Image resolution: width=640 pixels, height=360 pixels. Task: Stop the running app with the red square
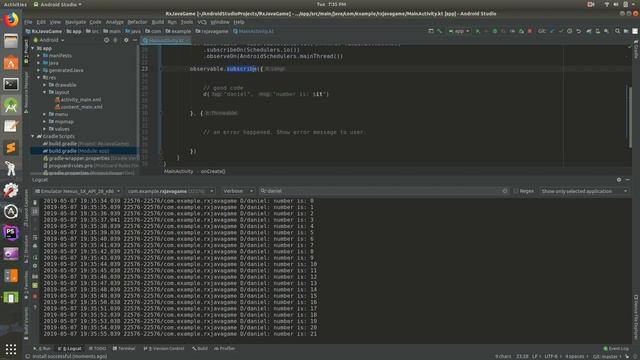pyautogui.click(x=530, y=31)
